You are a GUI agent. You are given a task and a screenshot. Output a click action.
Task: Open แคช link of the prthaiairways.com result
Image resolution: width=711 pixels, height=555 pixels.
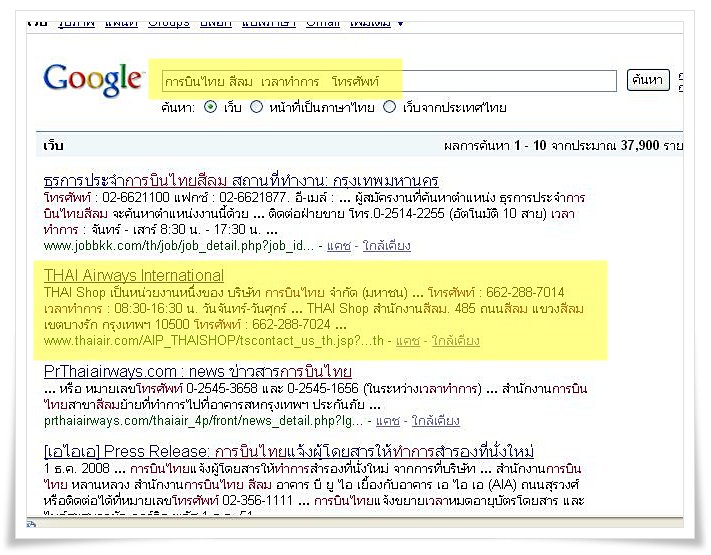tap(388, 421)
